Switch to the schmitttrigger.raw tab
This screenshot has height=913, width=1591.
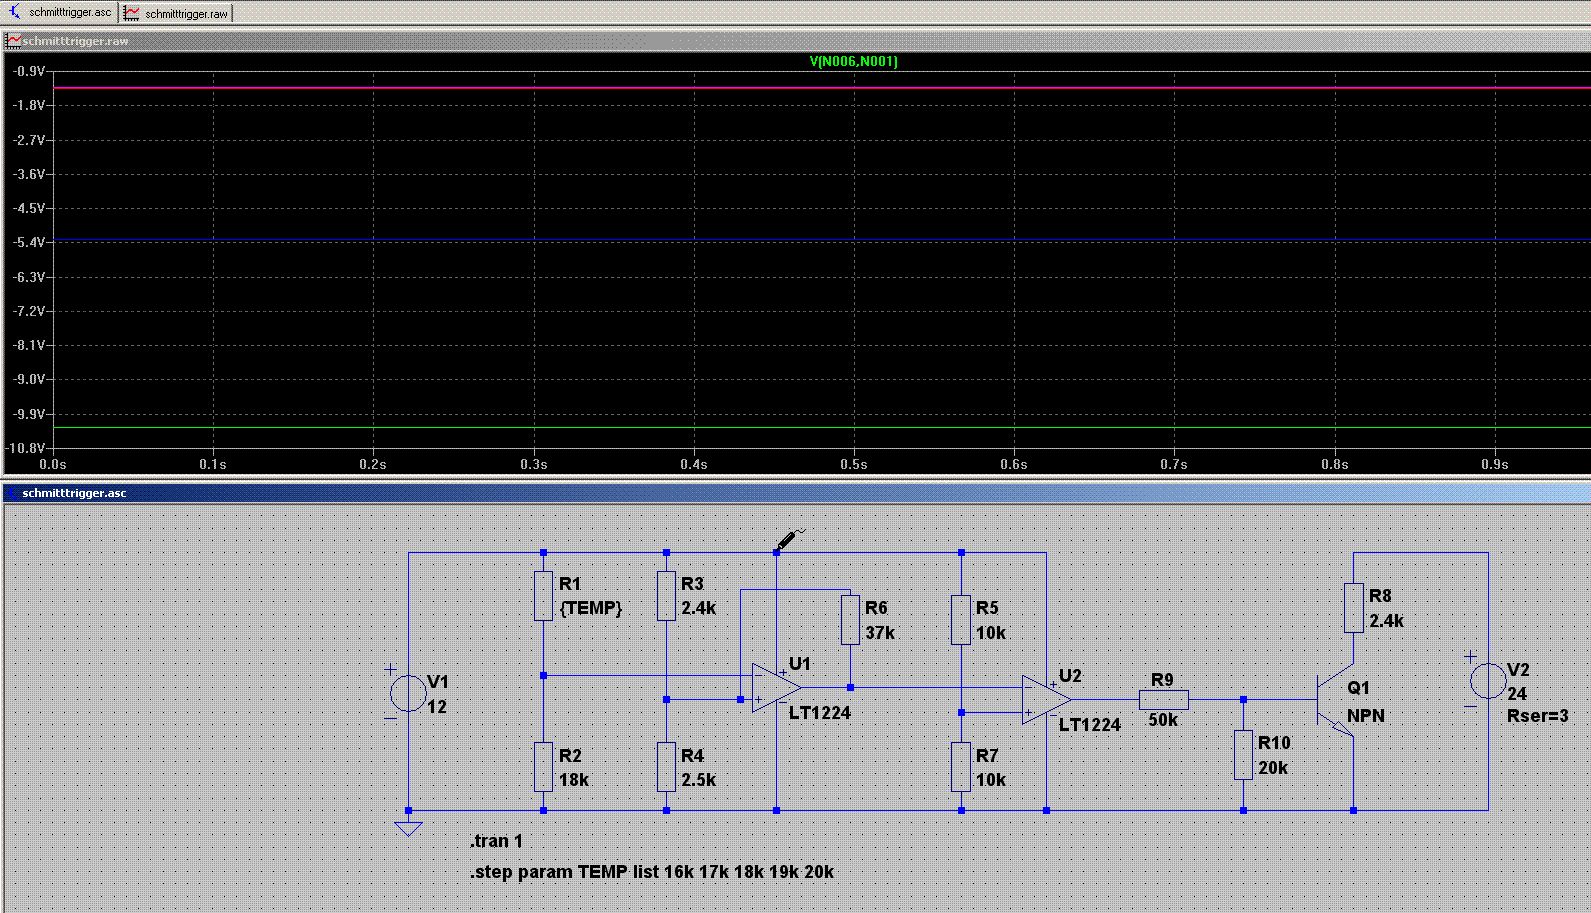coord(178,13)
